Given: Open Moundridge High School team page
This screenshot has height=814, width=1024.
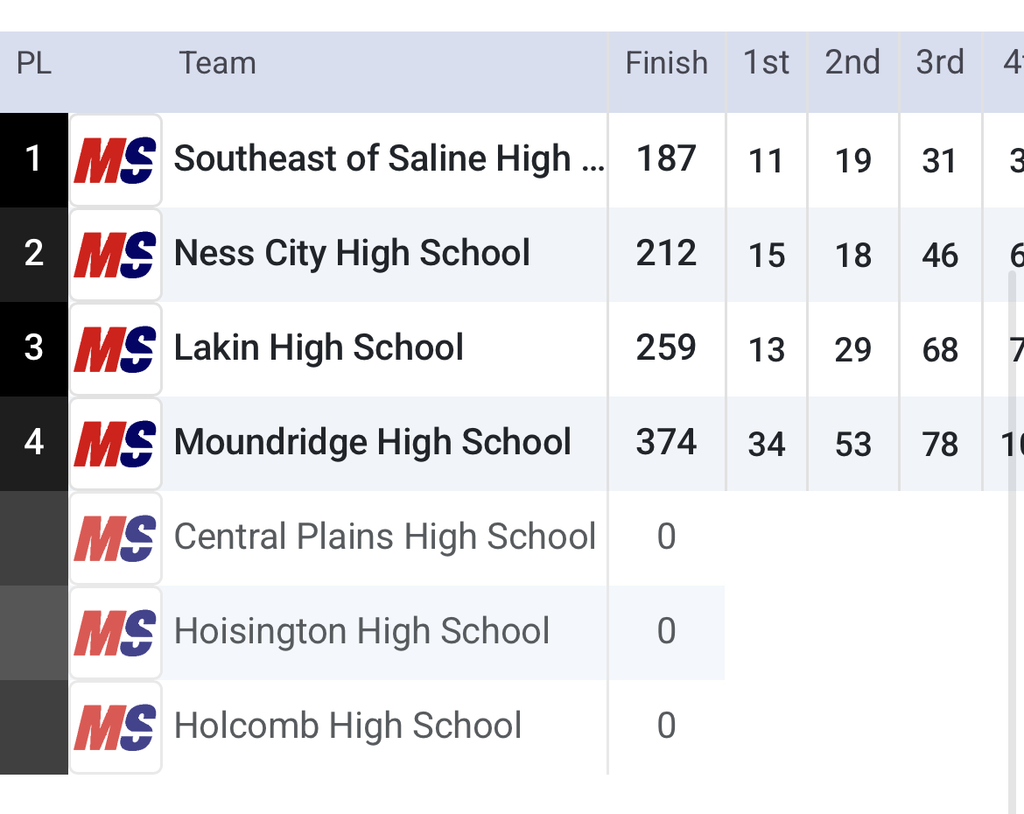Looking at the screenshot, I should coord(372,442).
